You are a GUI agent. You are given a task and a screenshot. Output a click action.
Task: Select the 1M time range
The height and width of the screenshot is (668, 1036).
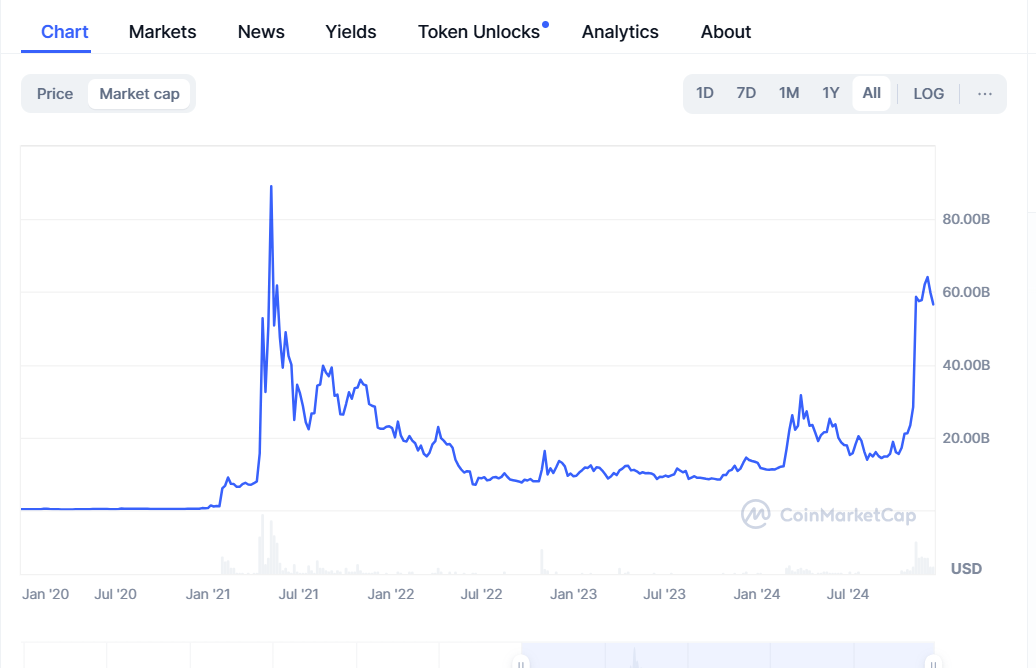789,94
